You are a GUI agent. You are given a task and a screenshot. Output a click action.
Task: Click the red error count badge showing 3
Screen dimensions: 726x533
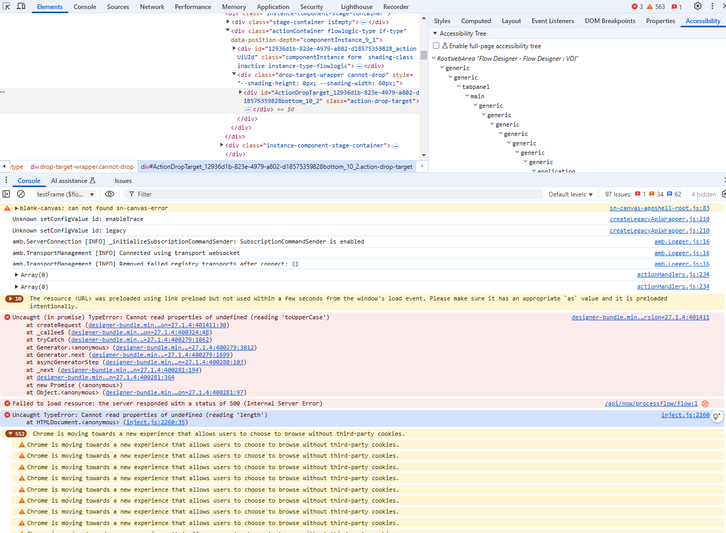[637, 6]
